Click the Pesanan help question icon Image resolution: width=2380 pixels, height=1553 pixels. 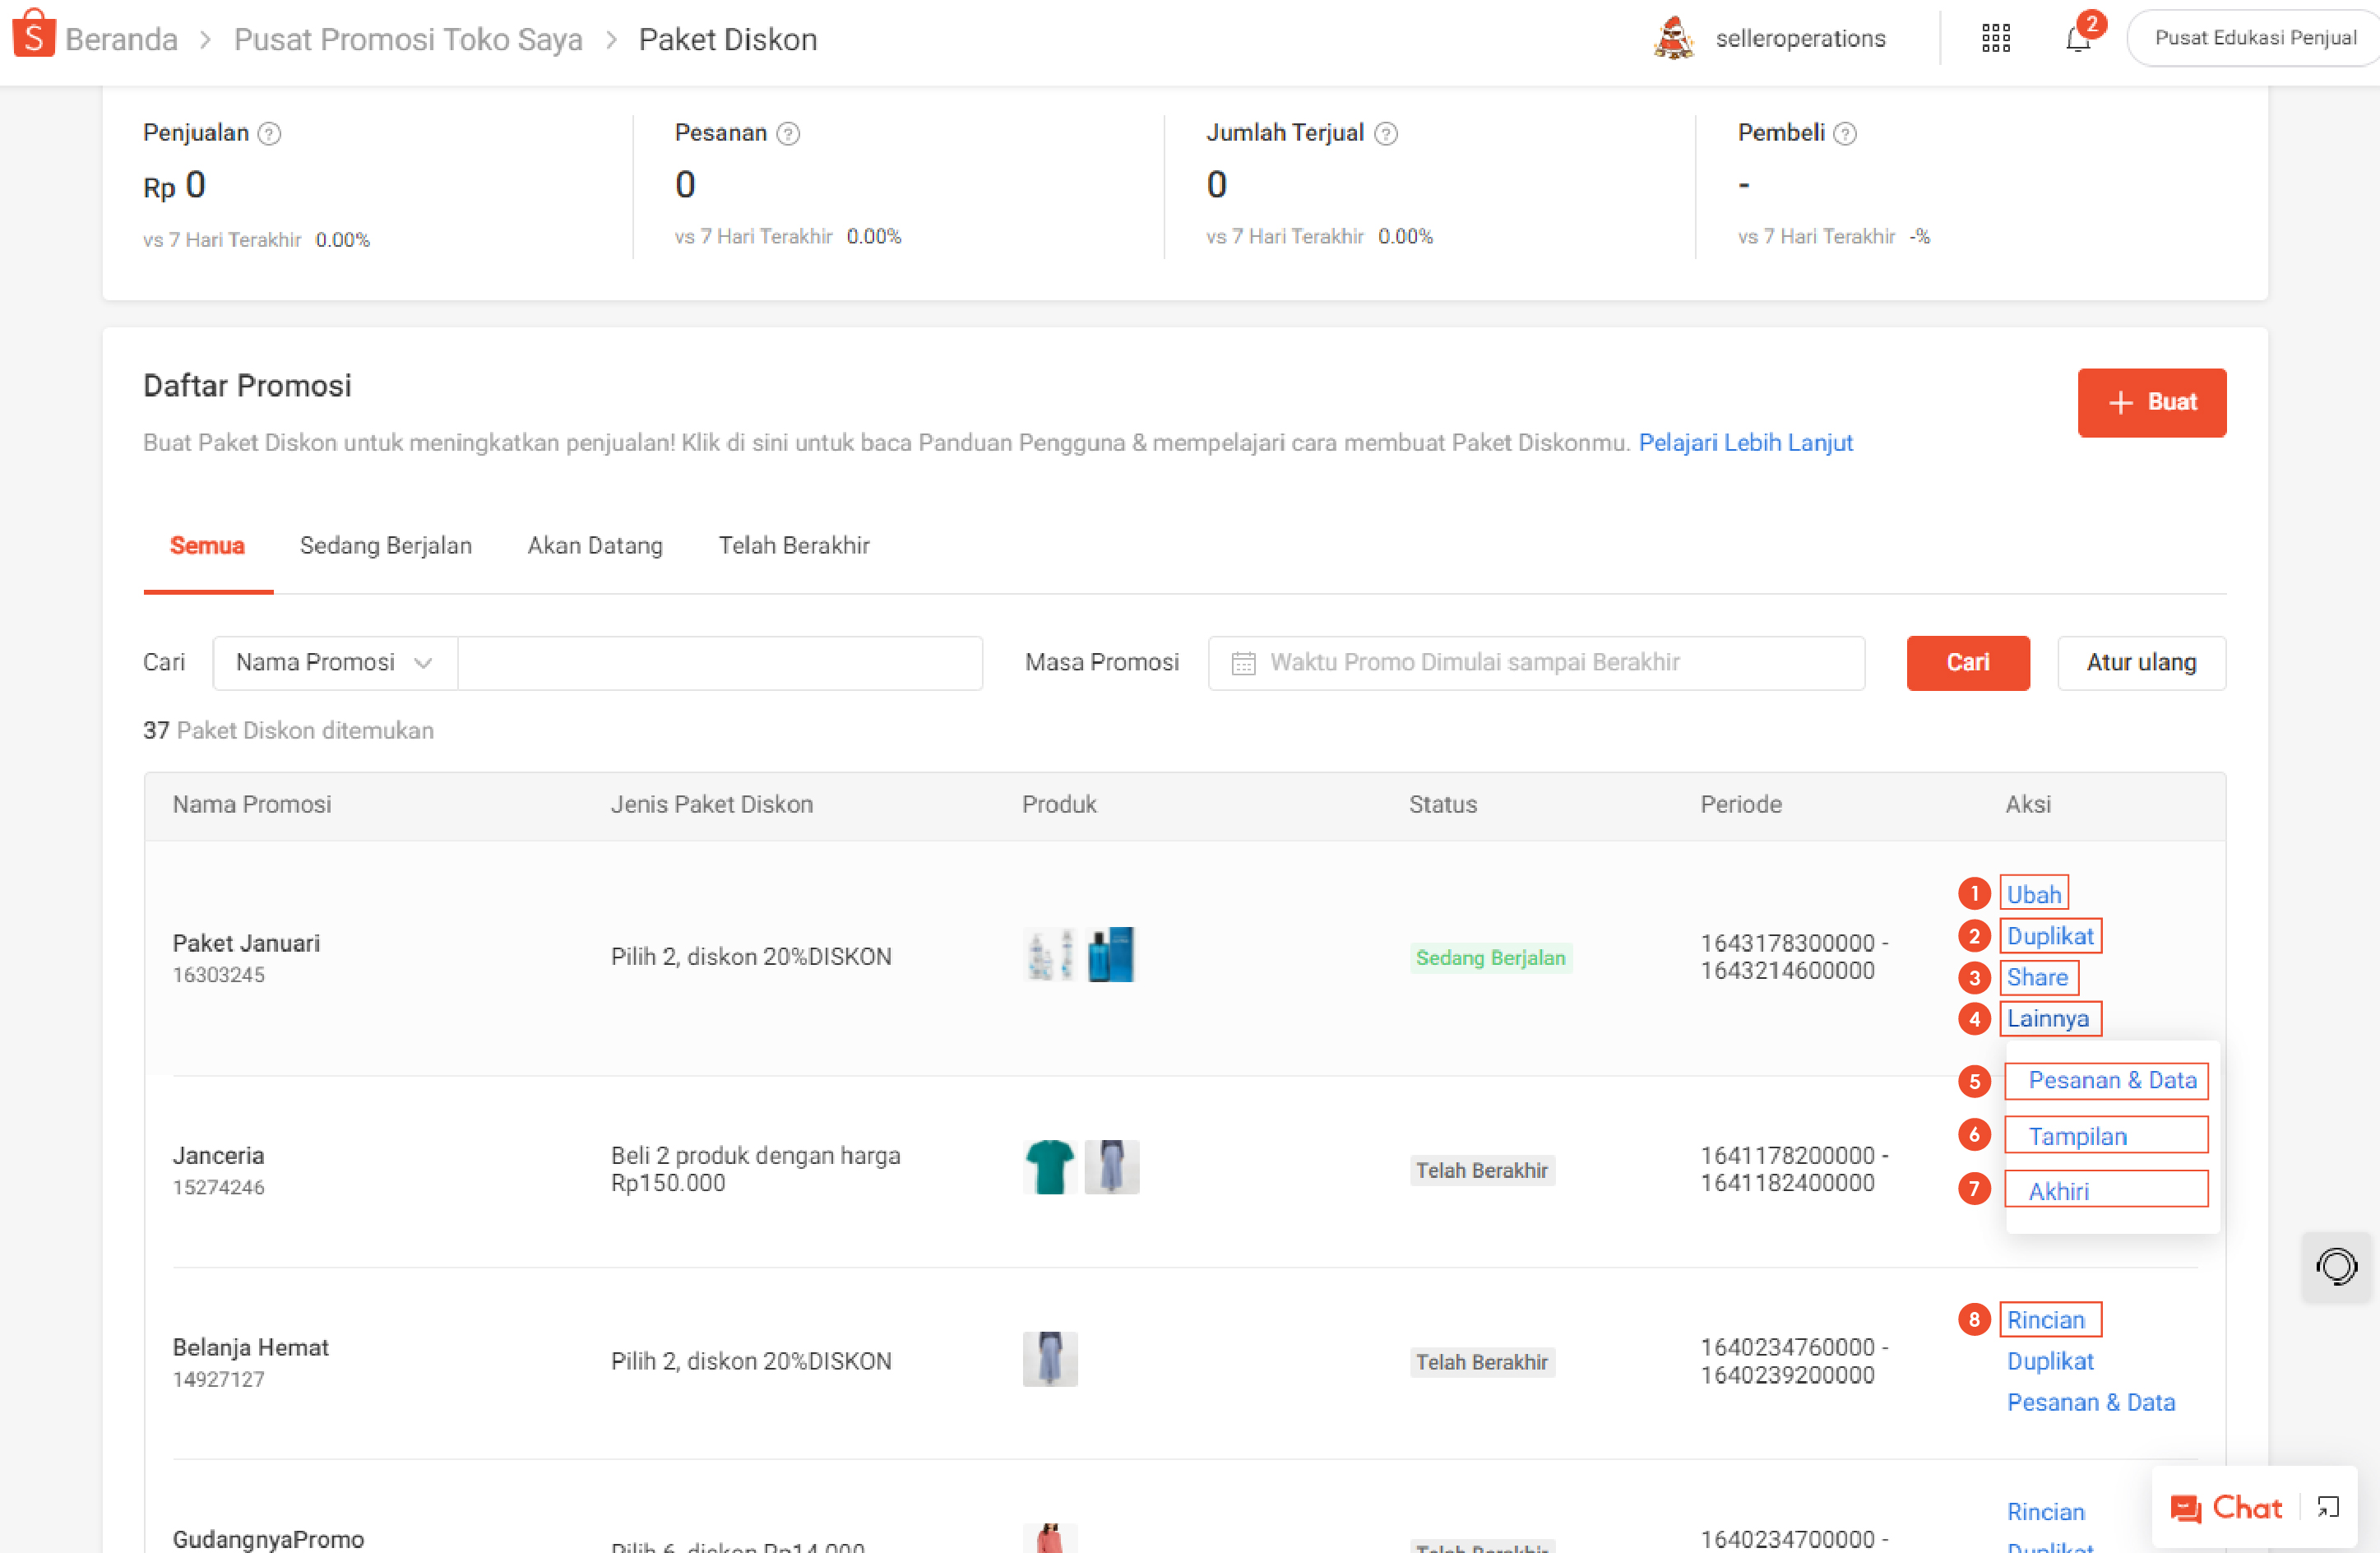point(788,134)
